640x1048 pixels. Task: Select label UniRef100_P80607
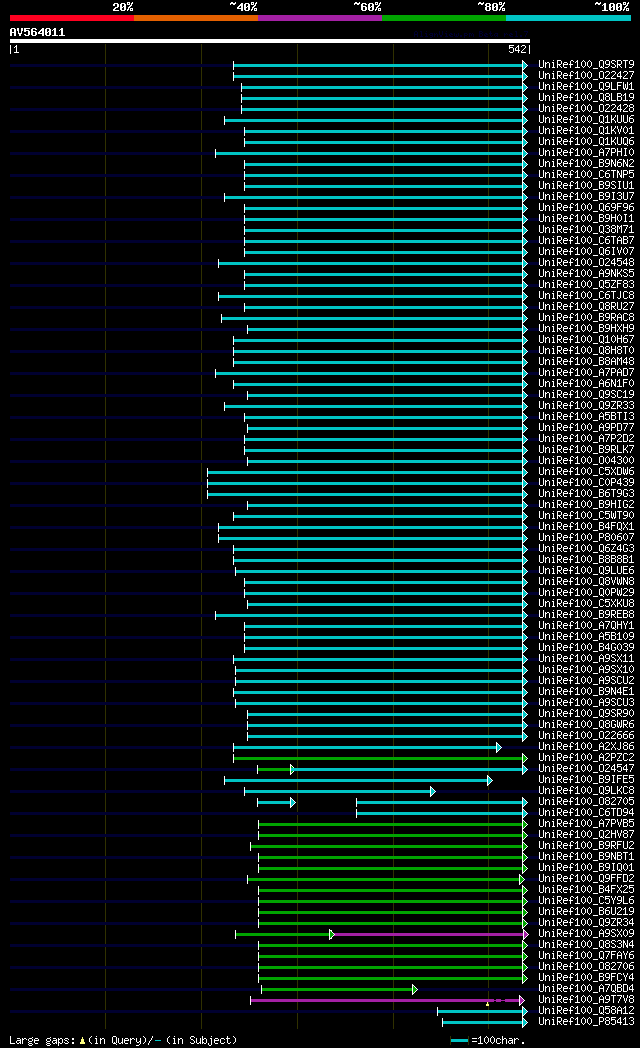[x=586, y=537]
